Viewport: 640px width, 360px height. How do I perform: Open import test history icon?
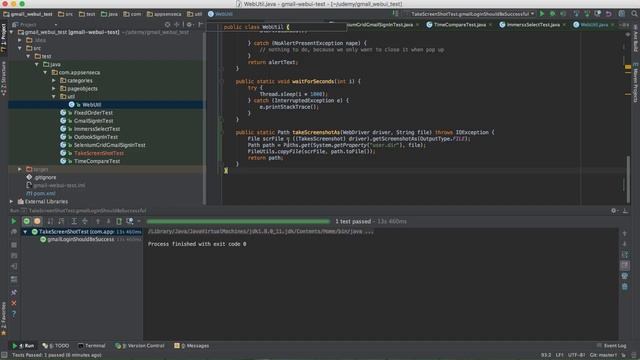[x=130, y=221]
